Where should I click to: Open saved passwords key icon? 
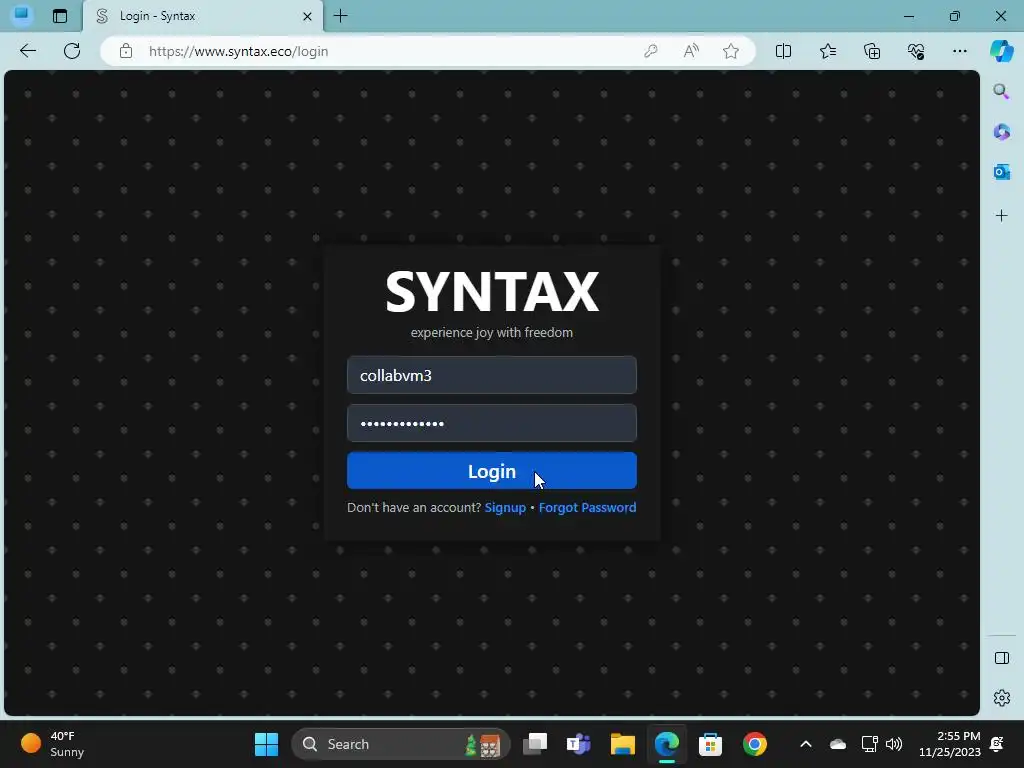pos(650,51)
